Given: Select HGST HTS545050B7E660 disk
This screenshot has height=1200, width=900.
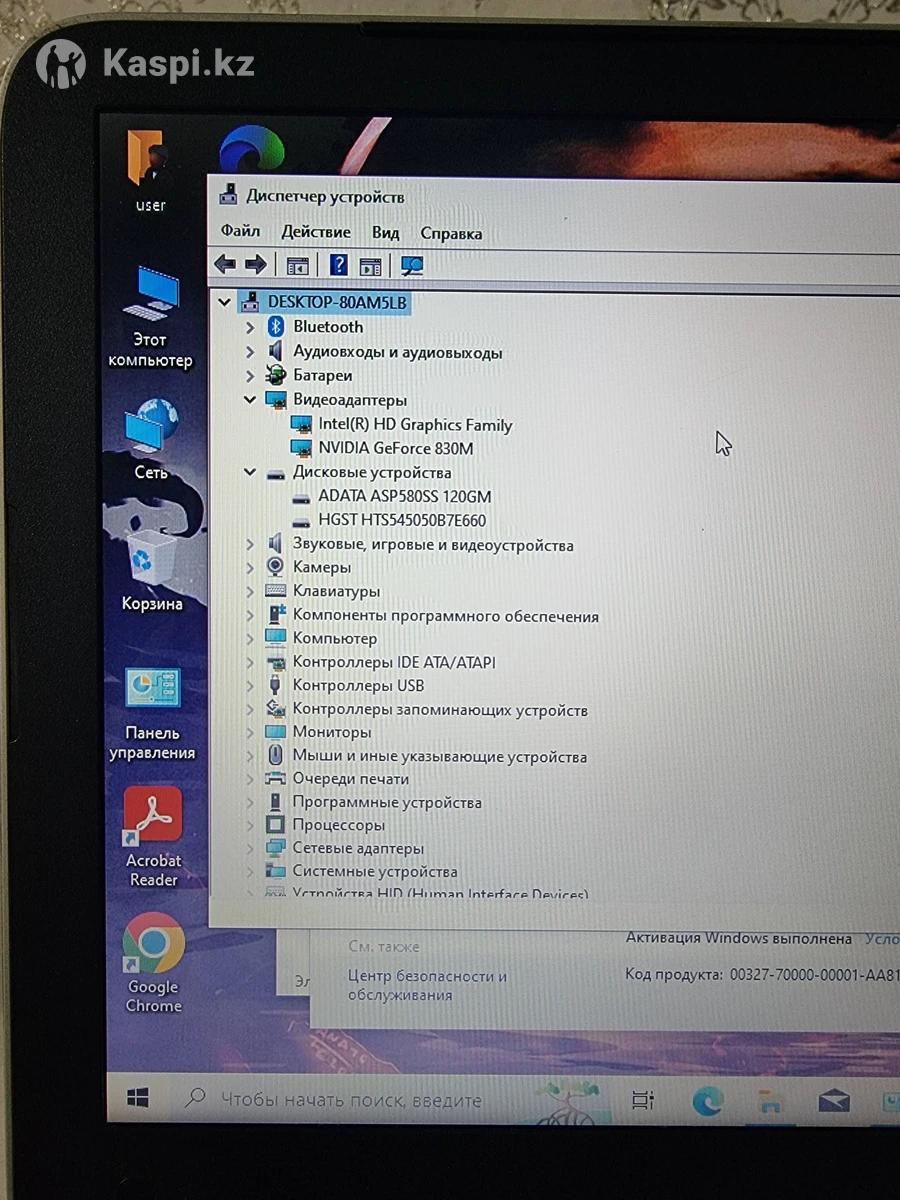Looking at the screenshot, I should coord(401,520).
